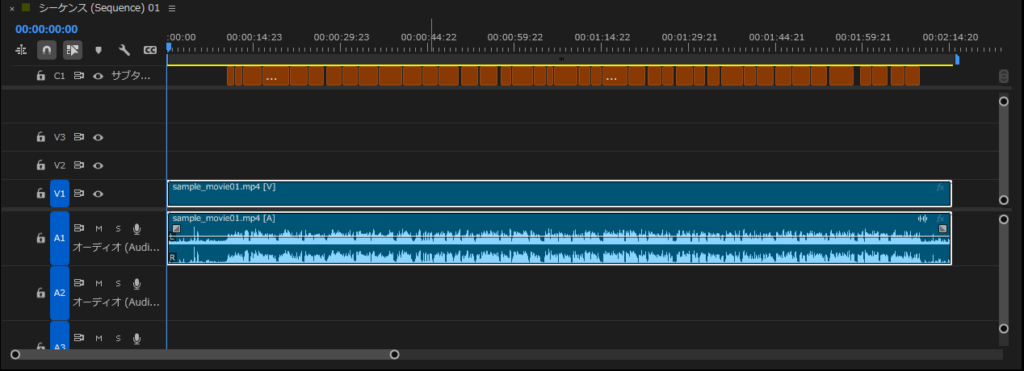Click the audio clip's end keyframe fade icon
Image resolution: width=1024 pixels, height=371 pixels.
point(942,229)
